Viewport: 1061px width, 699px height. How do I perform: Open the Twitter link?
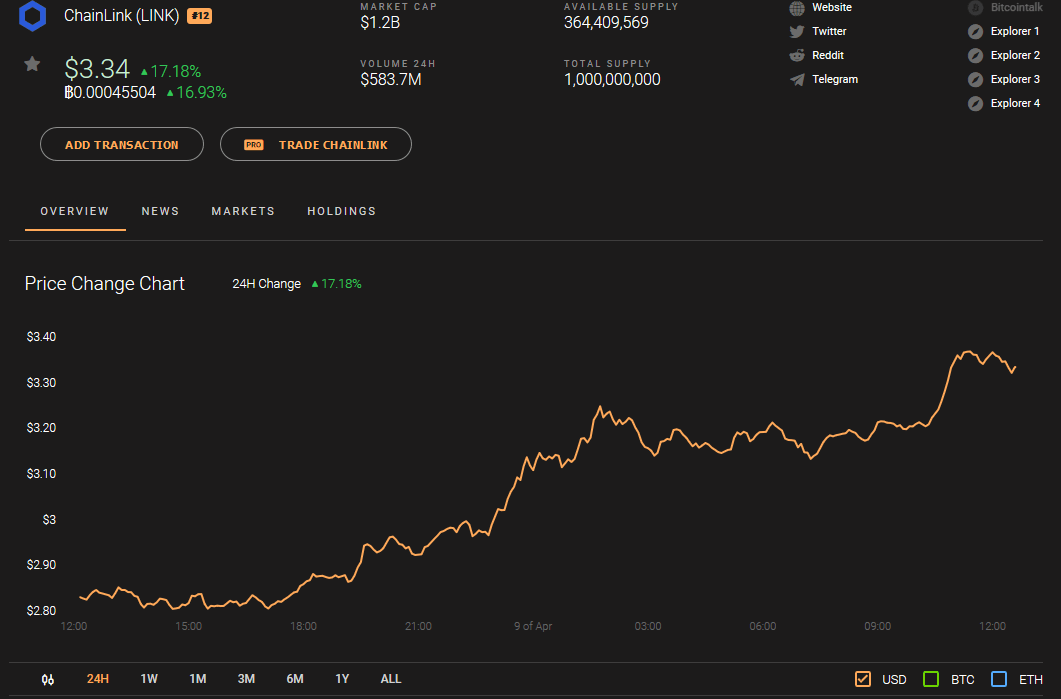(x=829, y=31)
